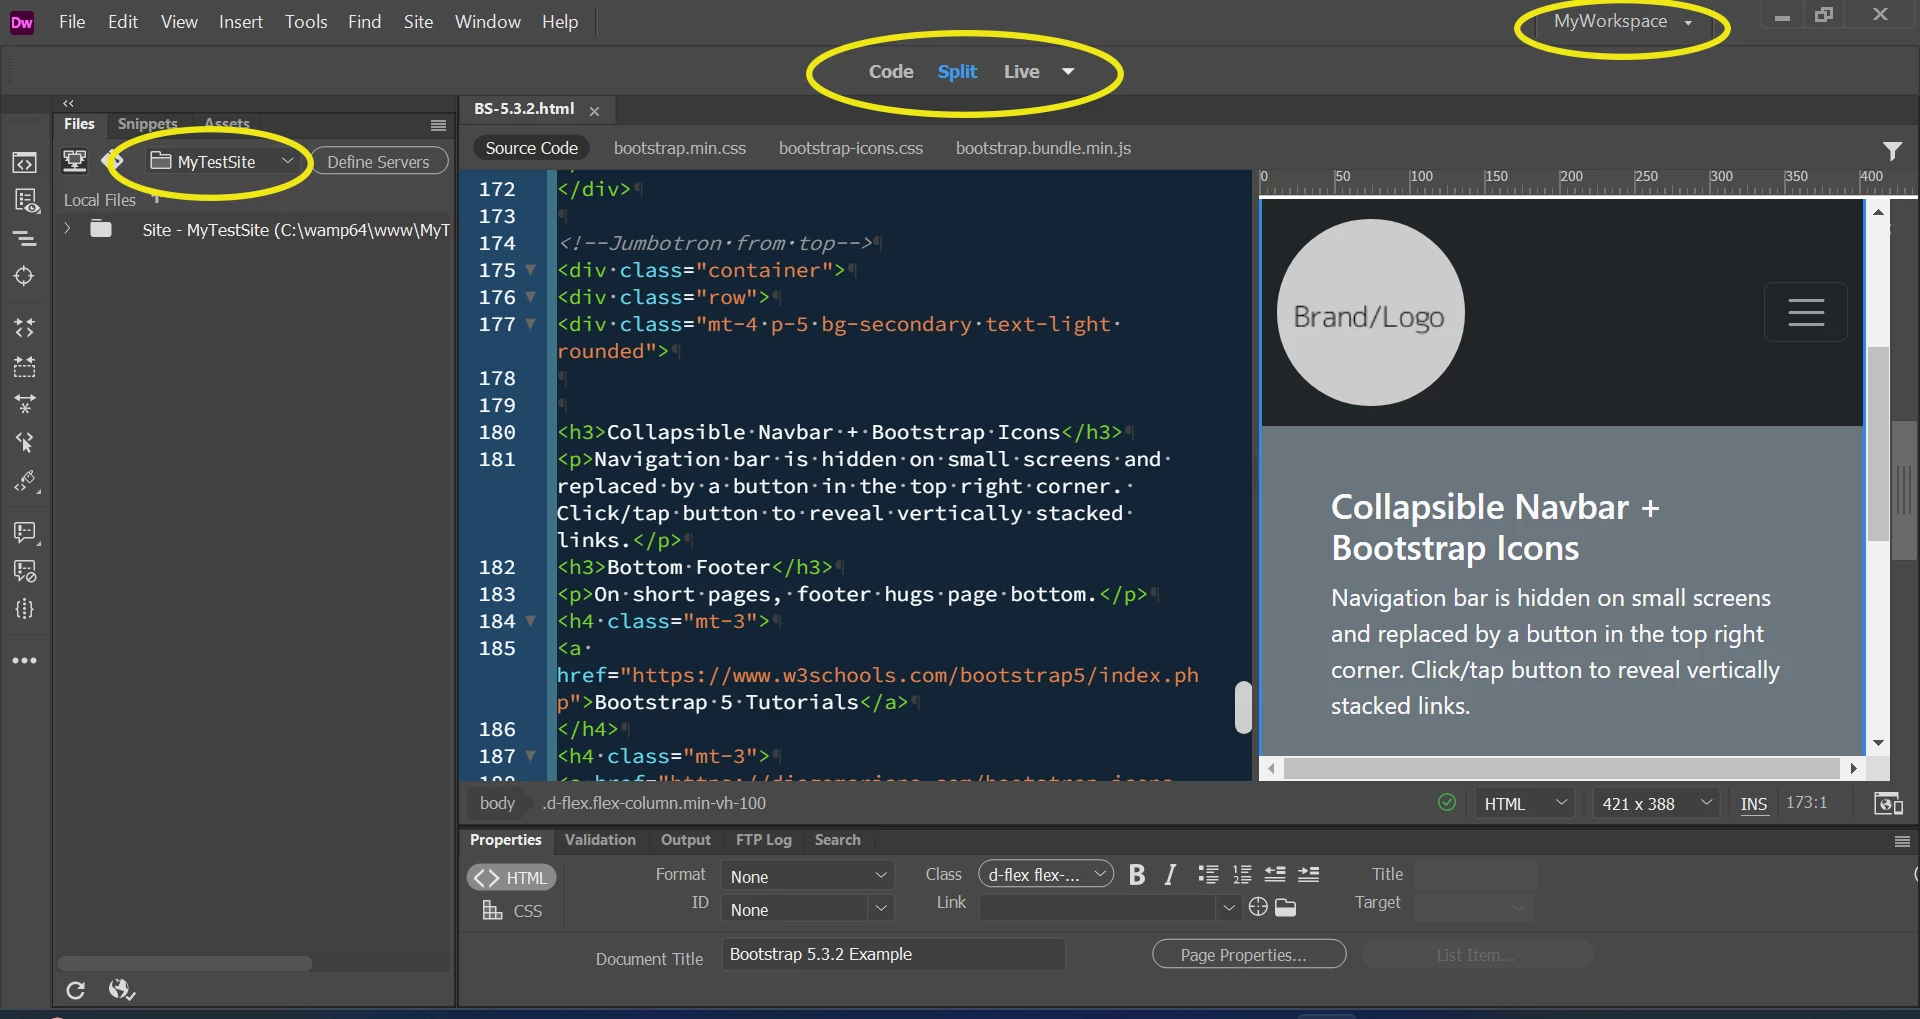Click the Brand/Logo circle in live preview
Image resolution: width=1920 pixels, height=1019 pixels.
(1371, 313)
